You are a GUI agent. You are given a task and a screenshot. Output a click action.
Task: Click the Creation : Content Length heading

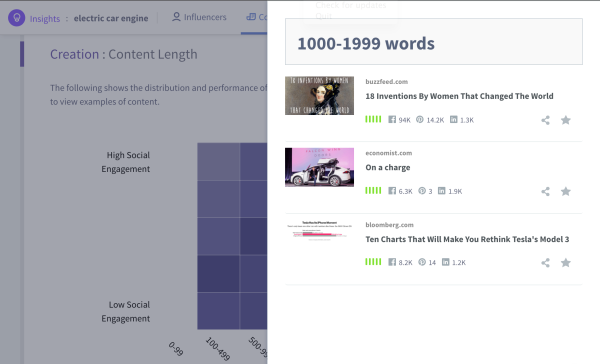124,54
